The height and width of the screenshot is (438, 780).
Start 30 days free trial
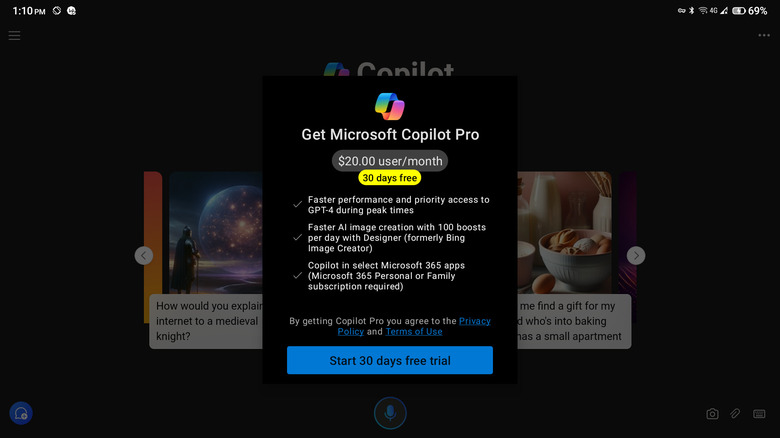point(390,360)
